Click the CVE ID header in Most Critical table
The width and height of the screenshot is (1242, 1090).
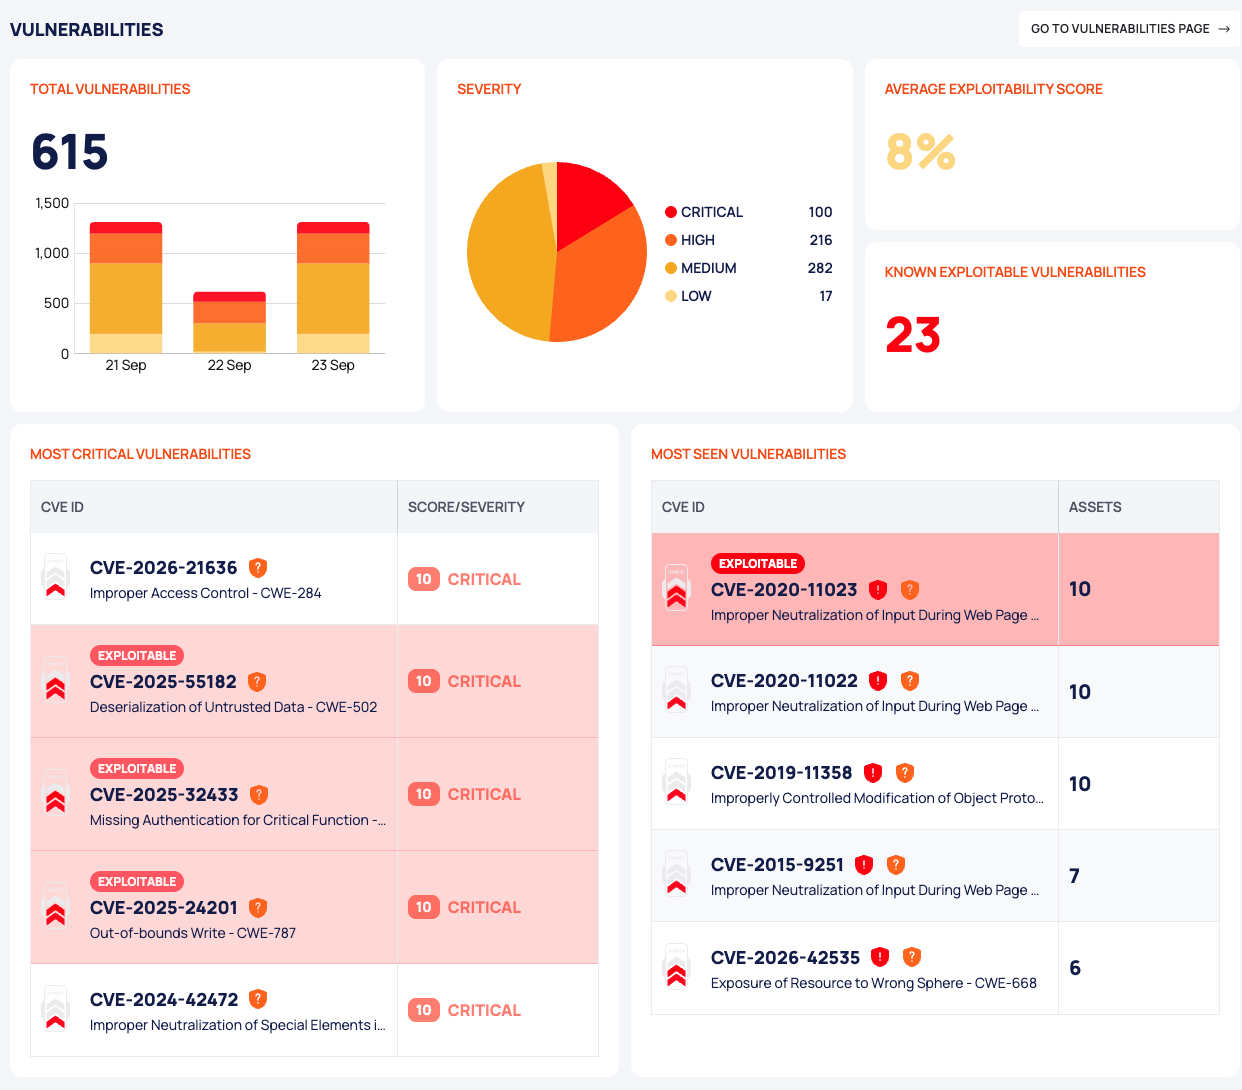pos(62,507)
